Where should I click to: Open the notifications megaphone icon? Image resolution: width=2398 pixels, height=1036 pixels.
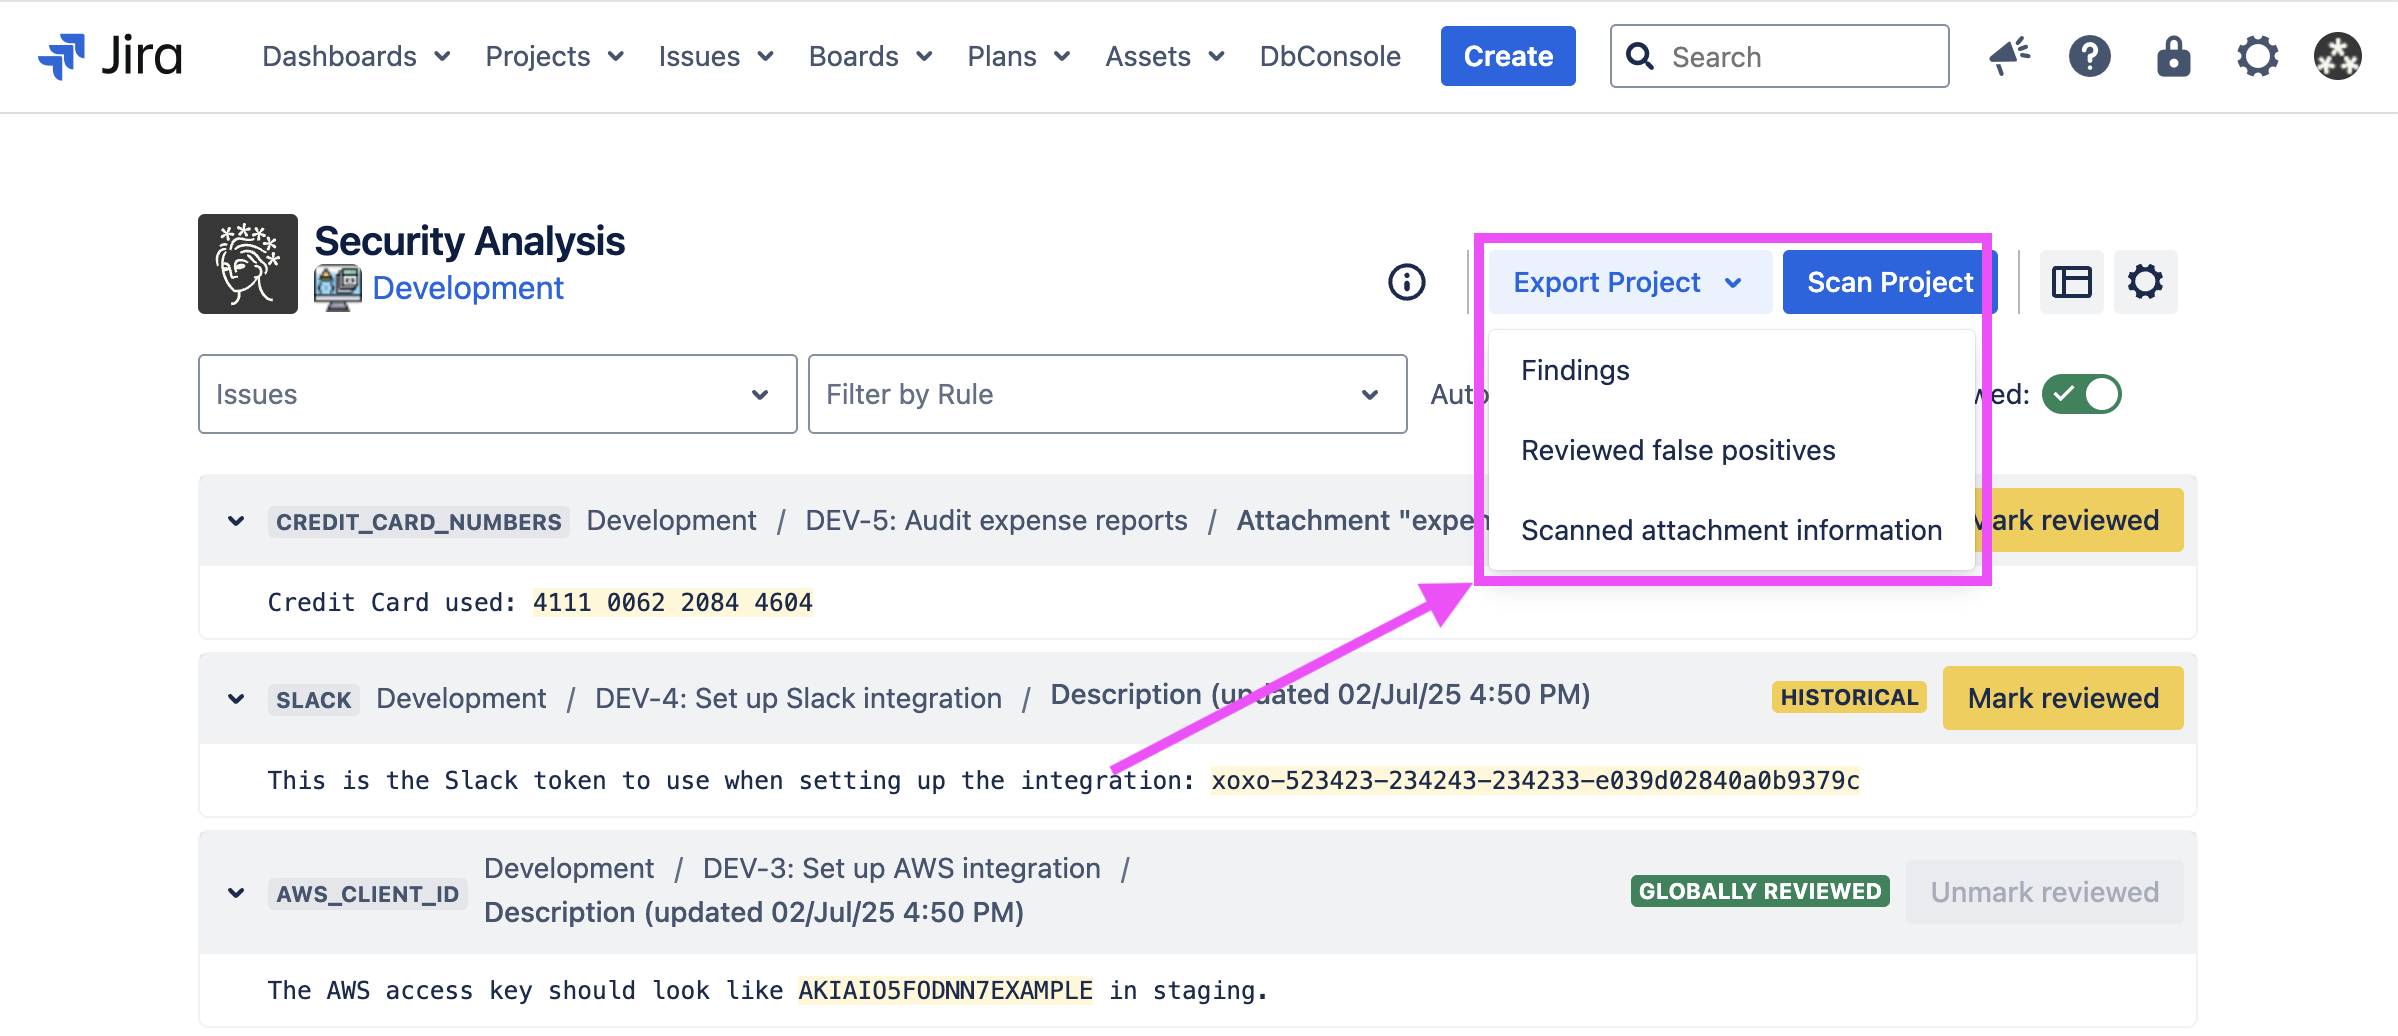point(2009,56)
